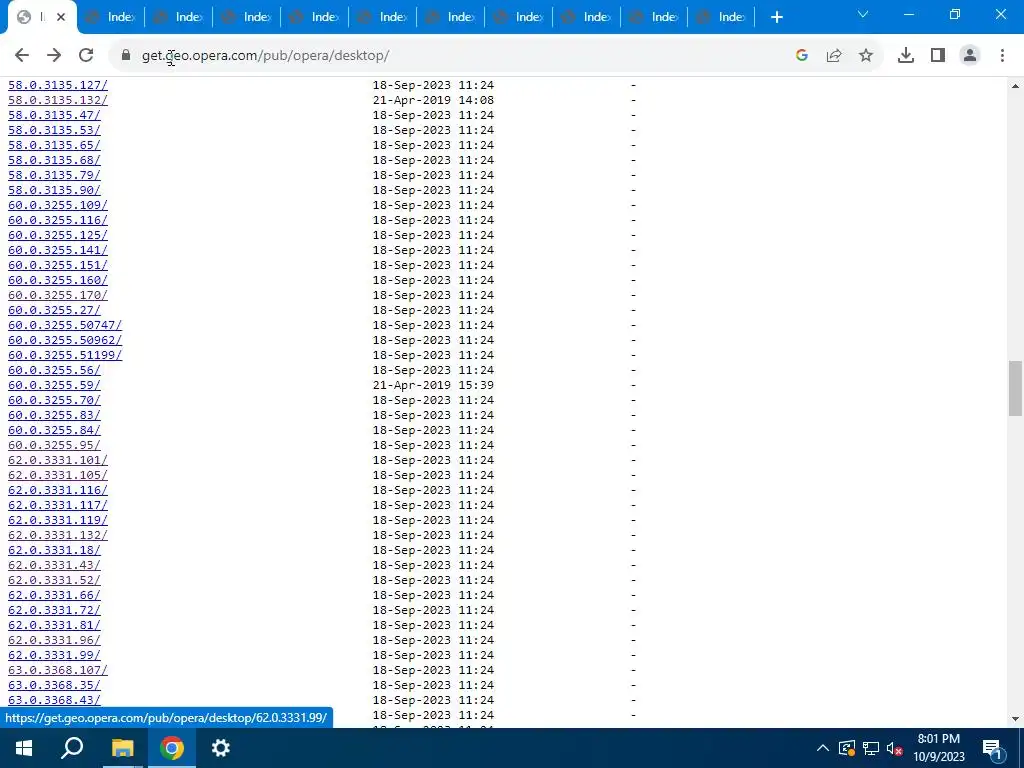1024x768 pixels.
Task: Open the 60.0.3255.109/ folder link
Action: (57, 205)
